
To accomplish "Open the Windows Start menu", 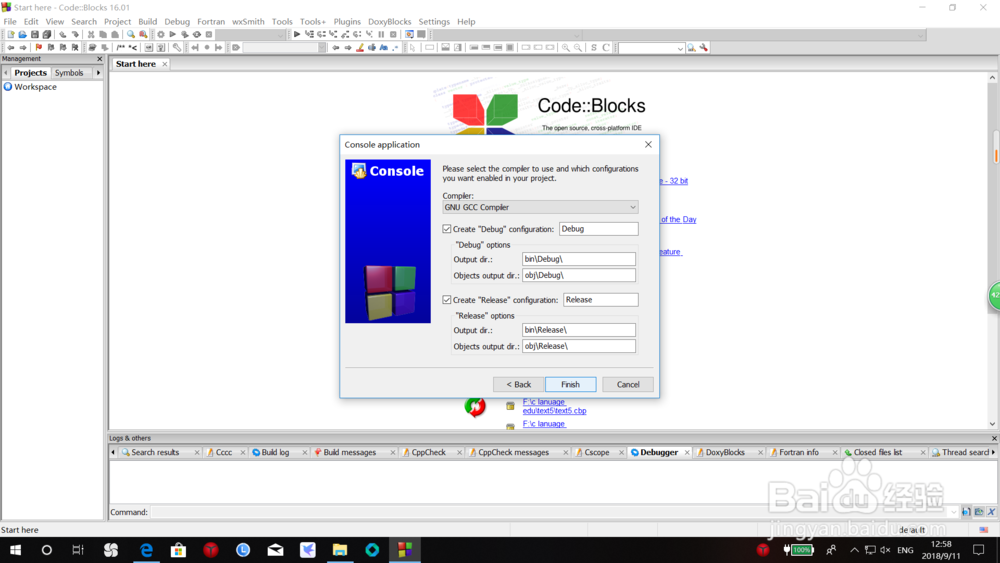I will [x=15, y=550].
